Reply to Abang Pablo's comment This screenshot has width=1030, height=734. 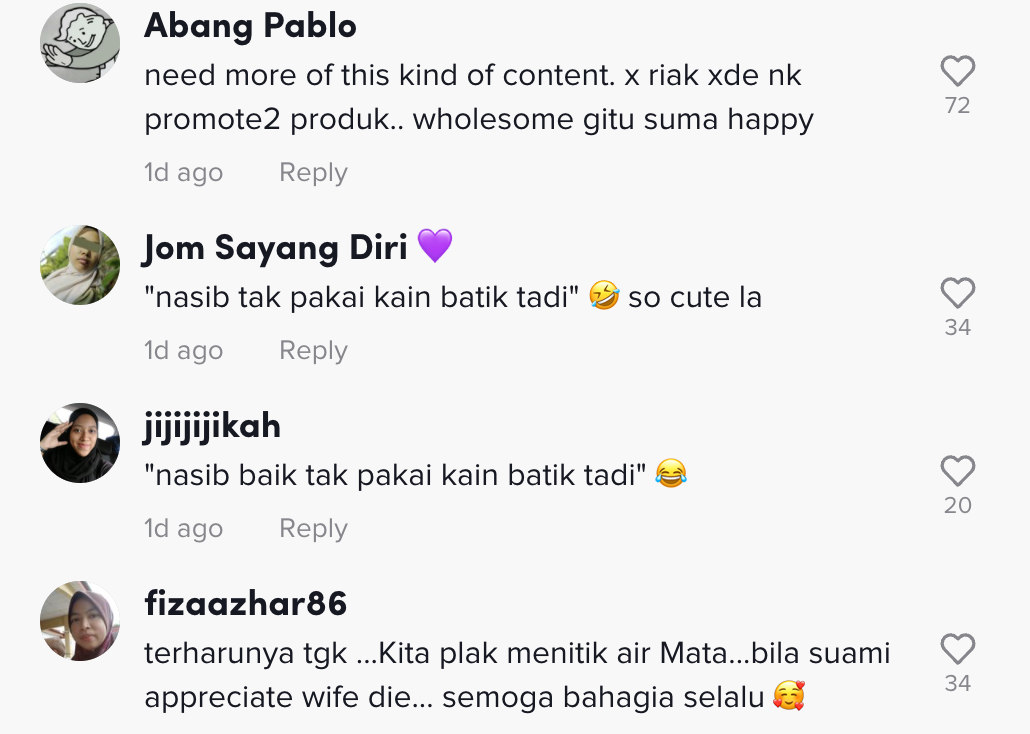pyautogui.click(x=313, y=173)
